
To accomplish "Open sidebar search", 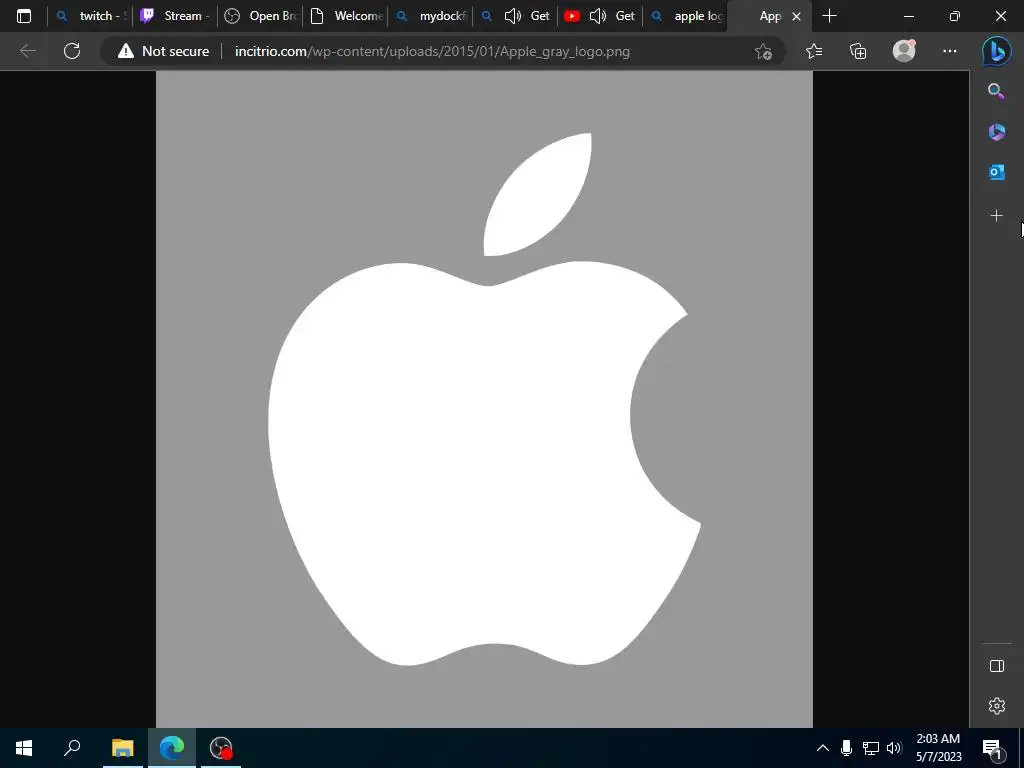I will pyautogui.click(x=996, y=91).
